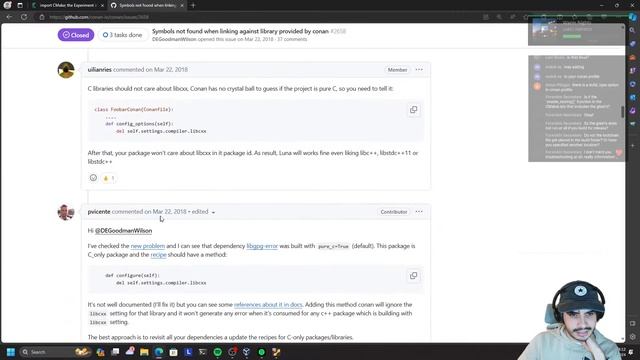This screenshot has width=640, height=360.
Task: Copy the FoobarConan code block
Action: (413, 110)
